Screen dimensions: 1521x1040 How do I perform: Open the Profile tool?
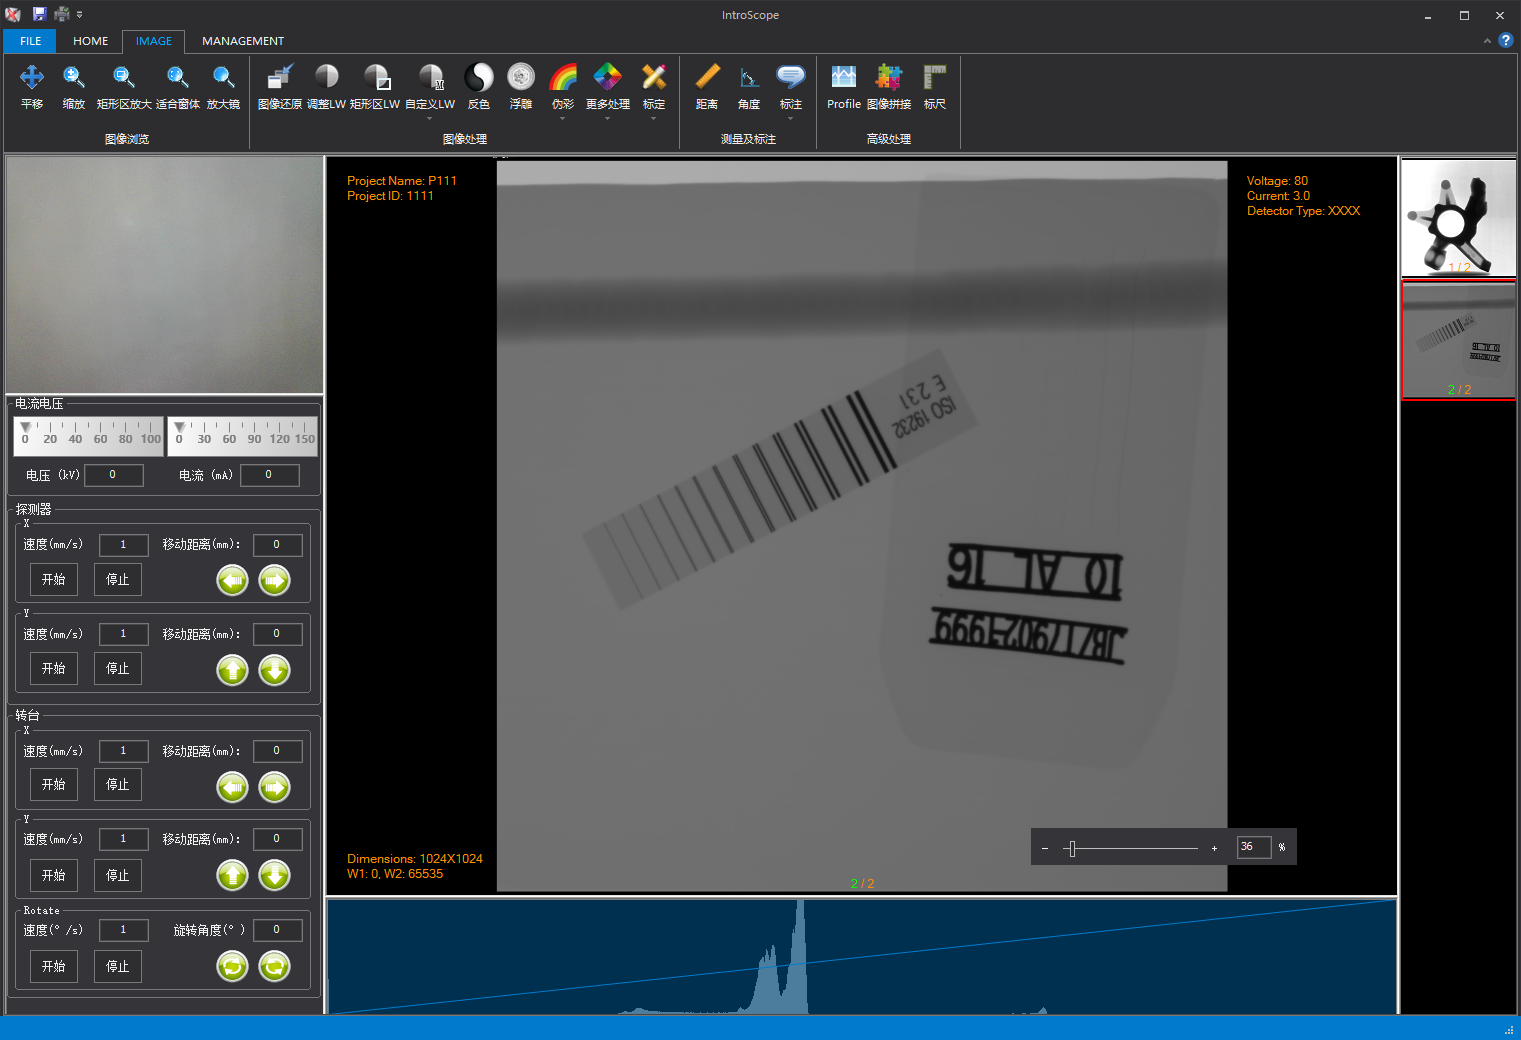[844, 87]
